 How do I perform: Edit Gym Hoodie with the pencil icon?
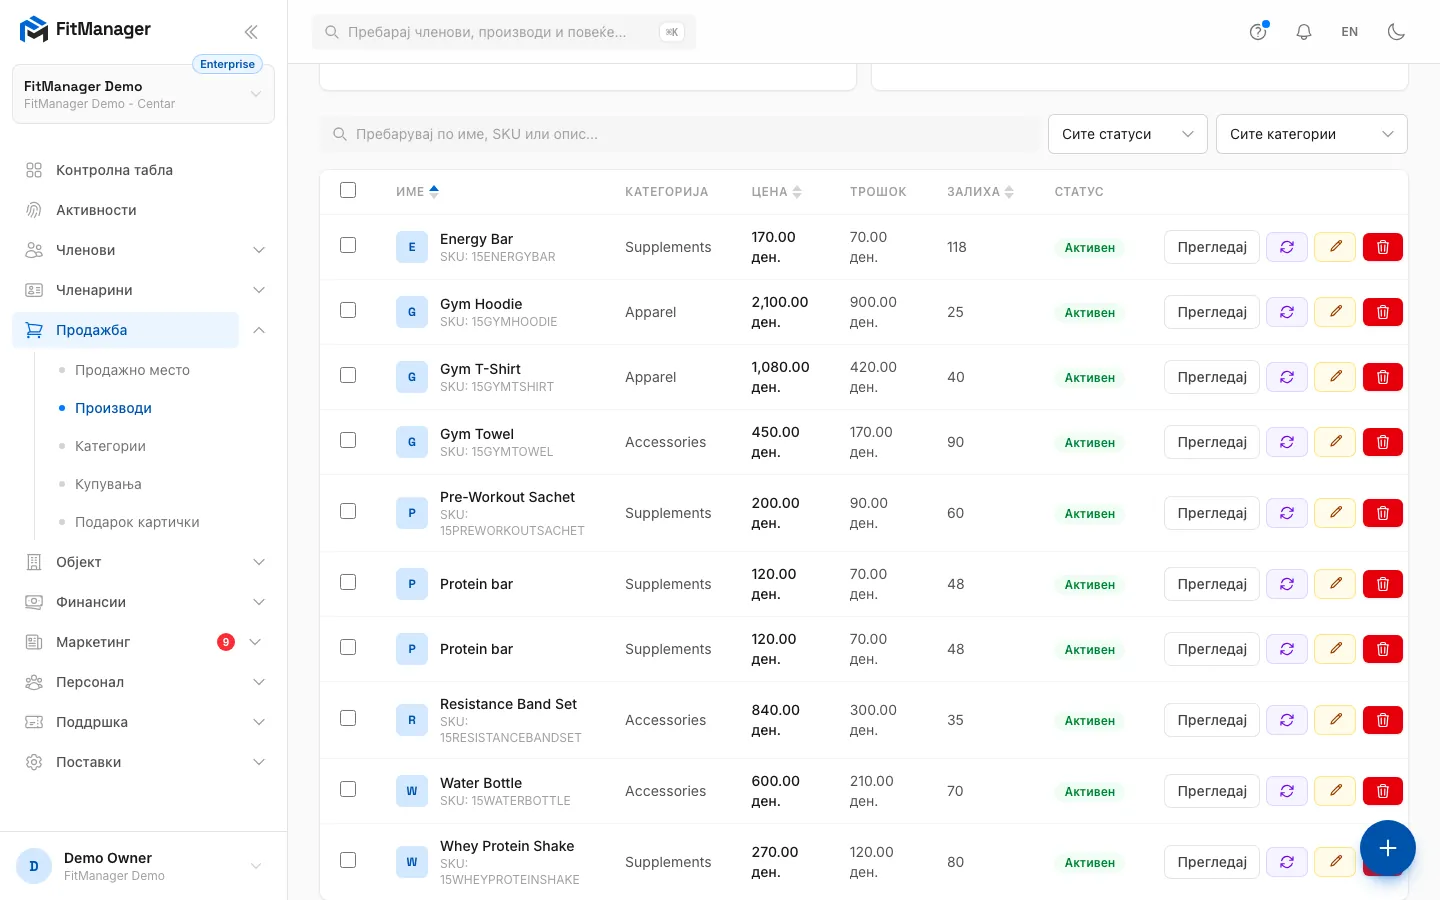1335,312
